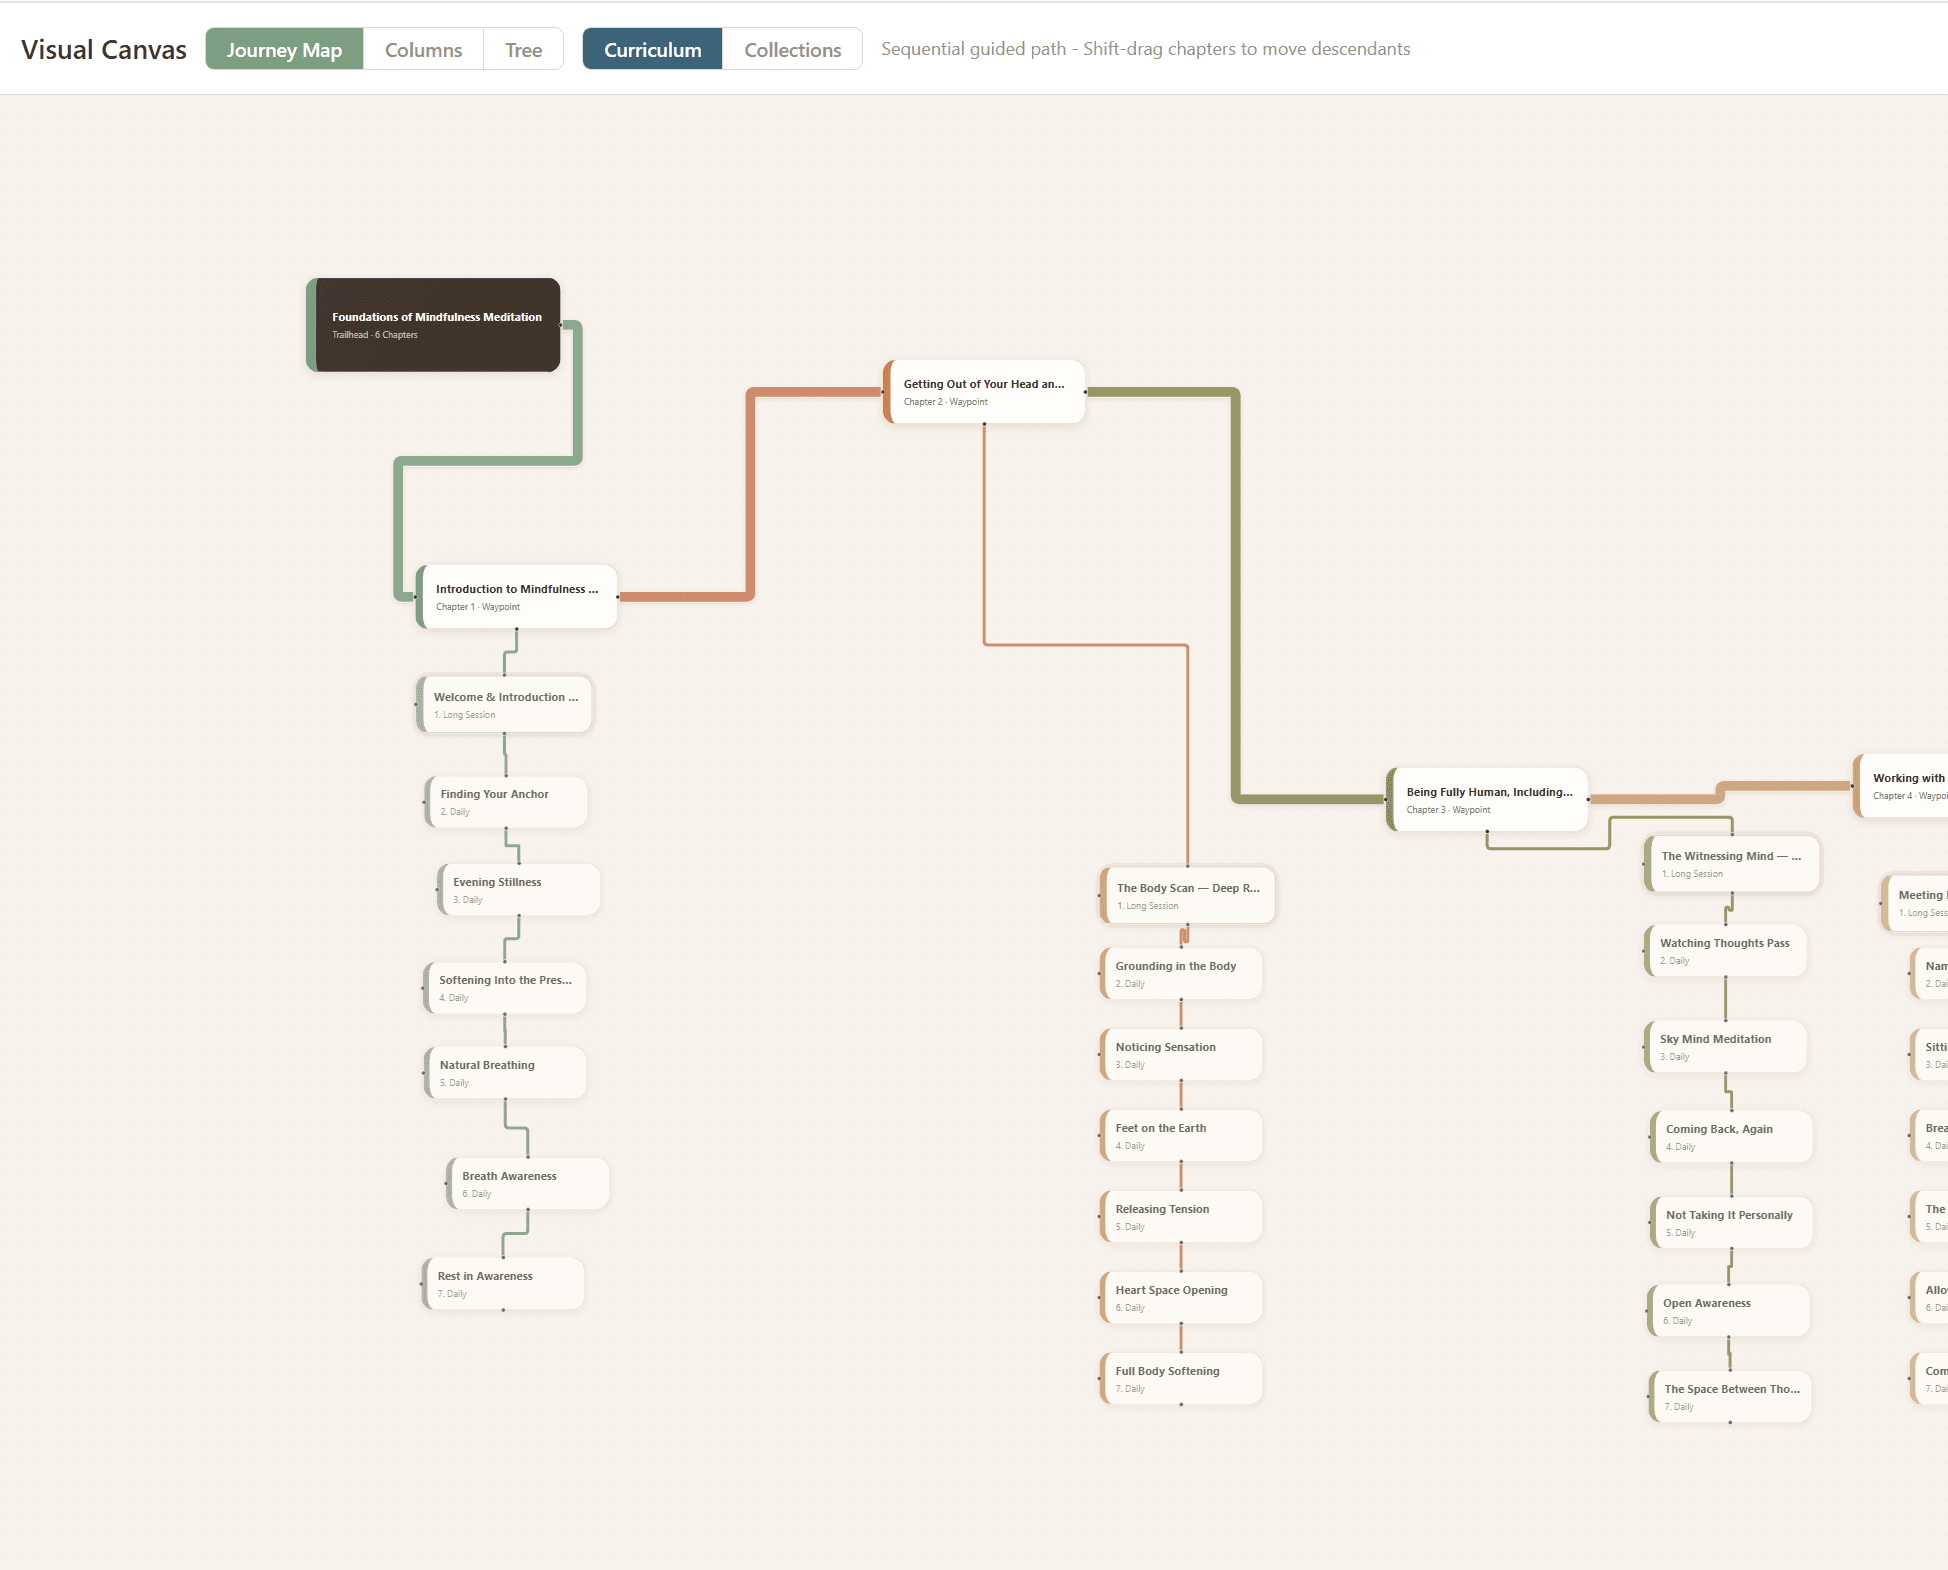1948x1570 pixels.
Task: Open the Noticing Sensation card
Action: point(1181,1055)
